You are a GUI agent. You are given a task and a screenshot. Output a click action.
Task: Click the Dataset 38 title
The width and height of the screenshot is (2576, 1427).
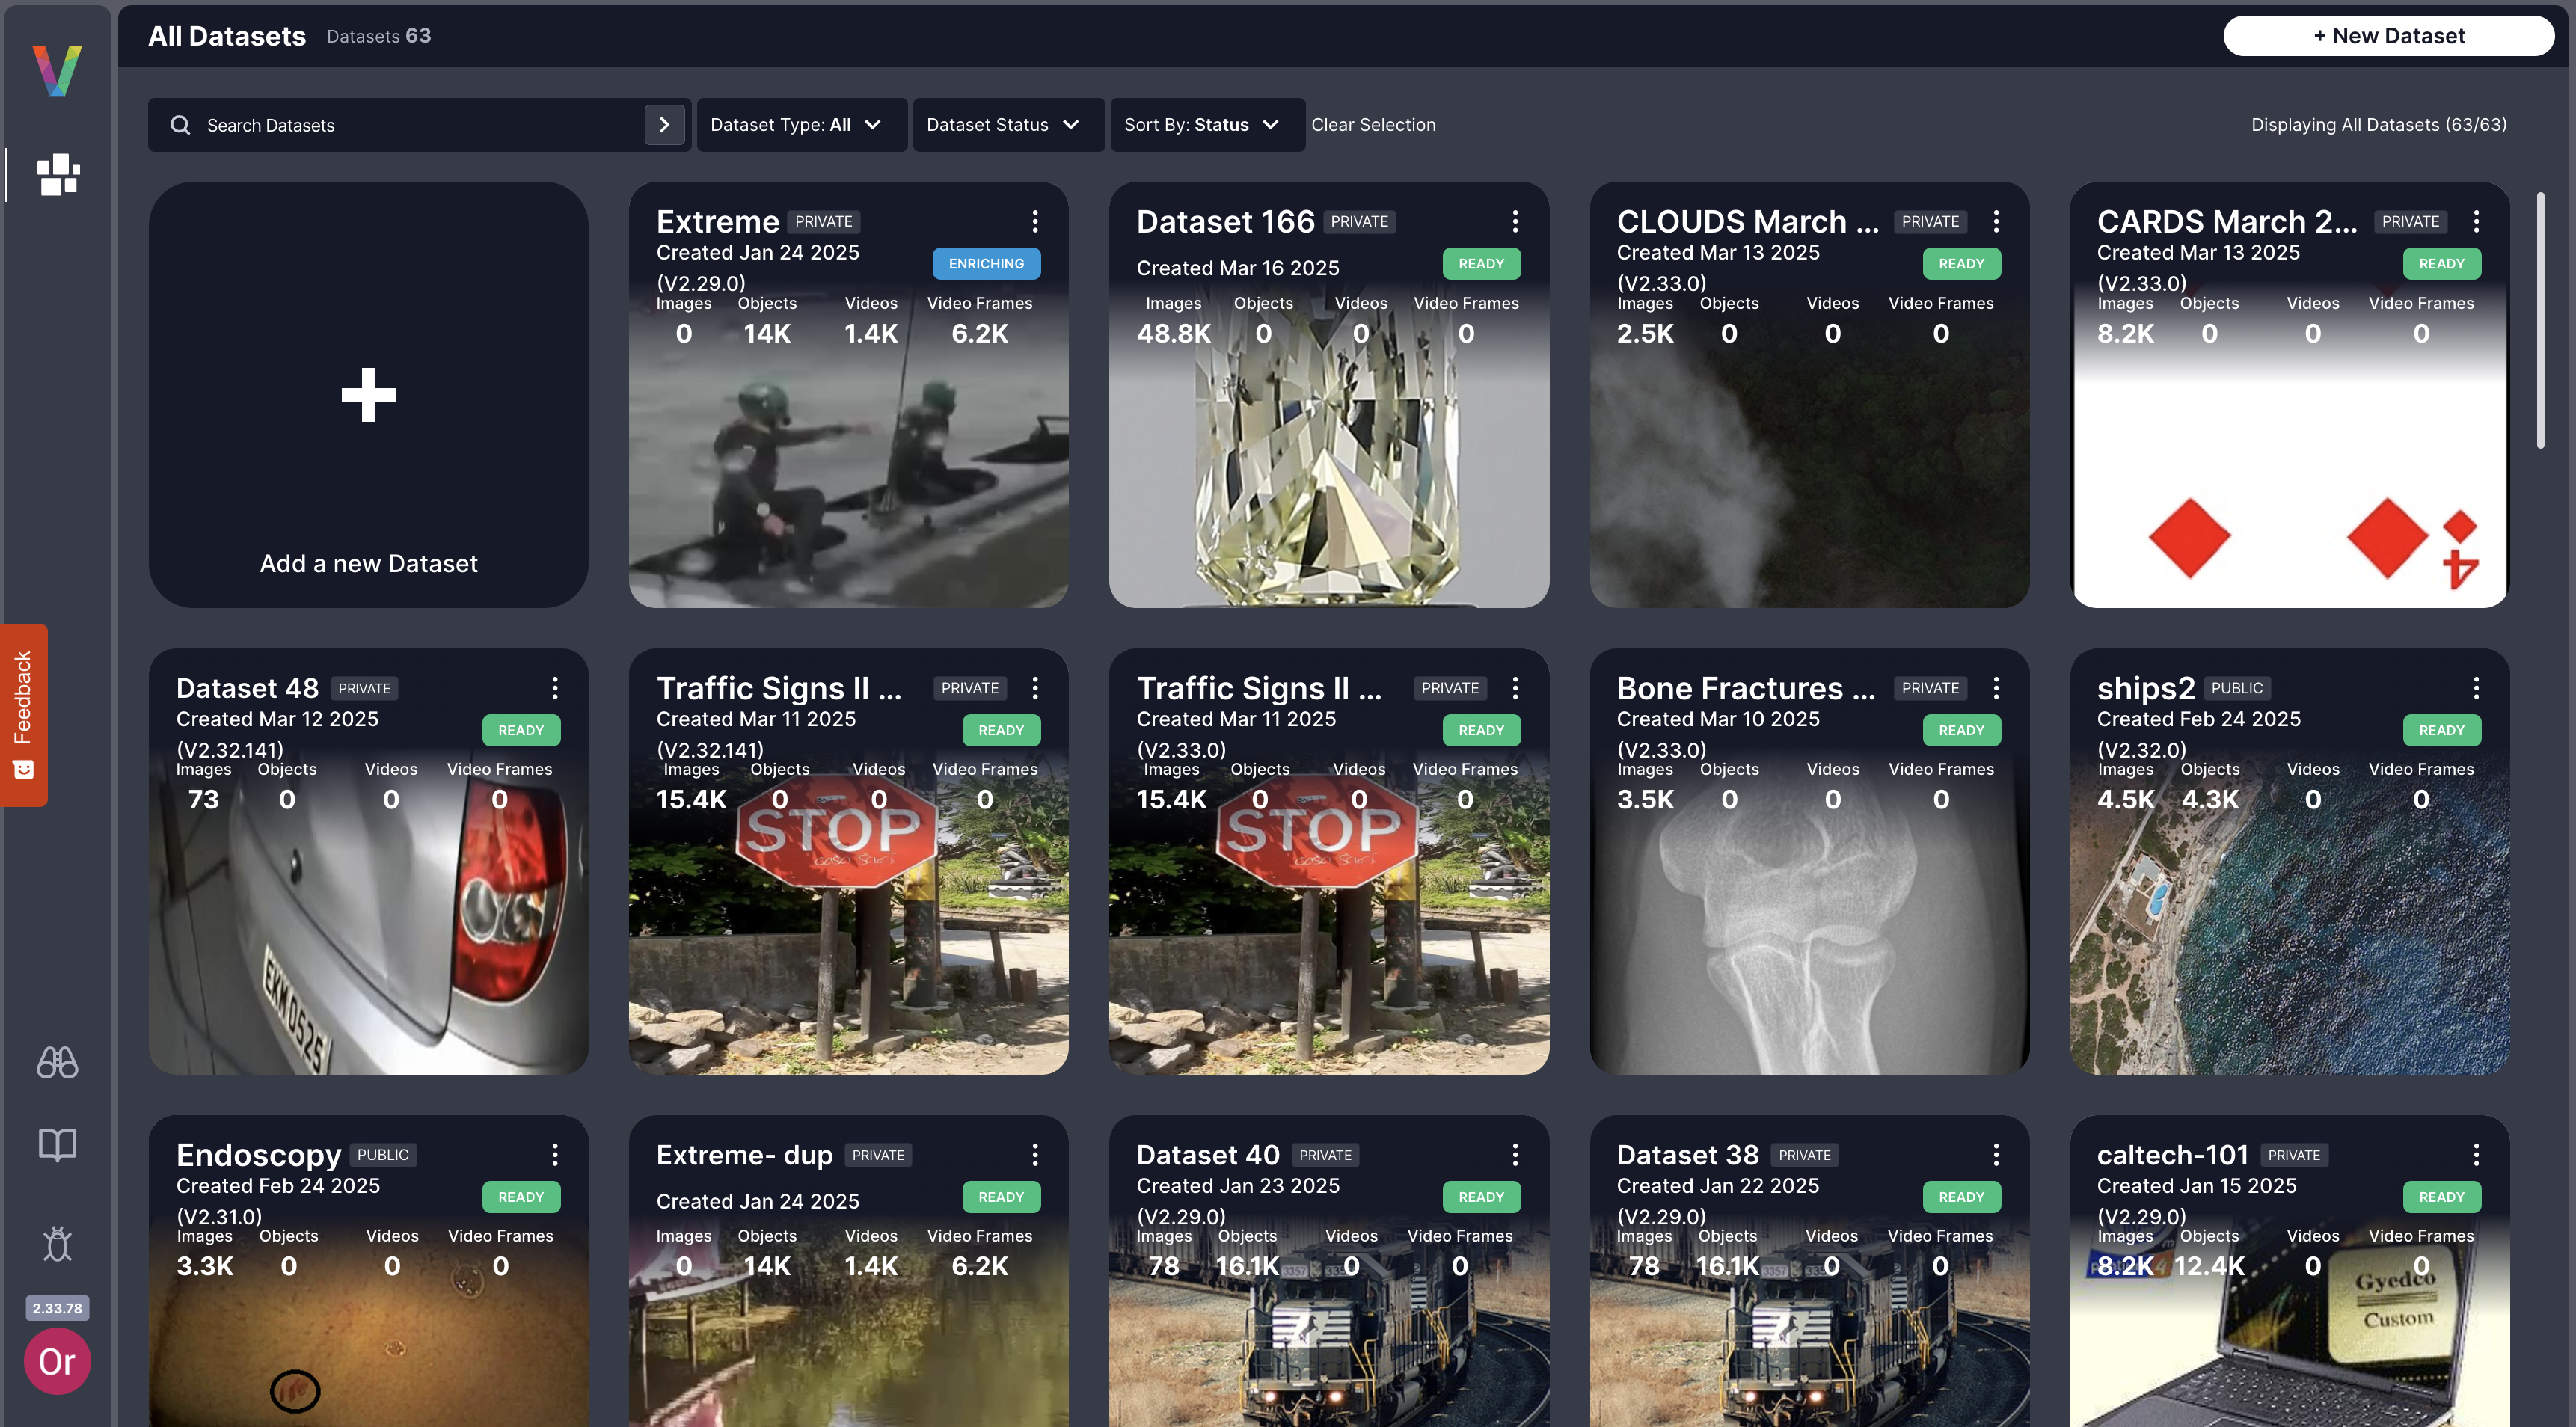pos(1687,1155)
